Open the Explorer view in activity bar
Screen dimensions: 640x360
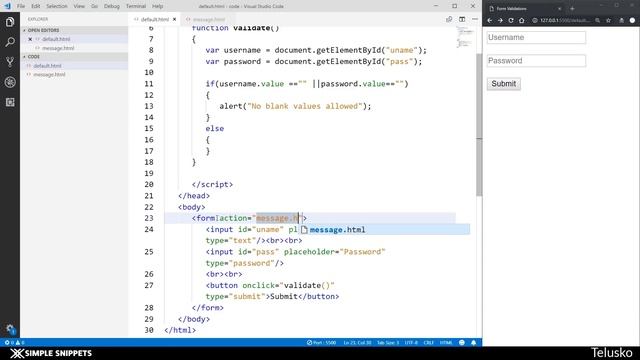(x=10, y=22)
